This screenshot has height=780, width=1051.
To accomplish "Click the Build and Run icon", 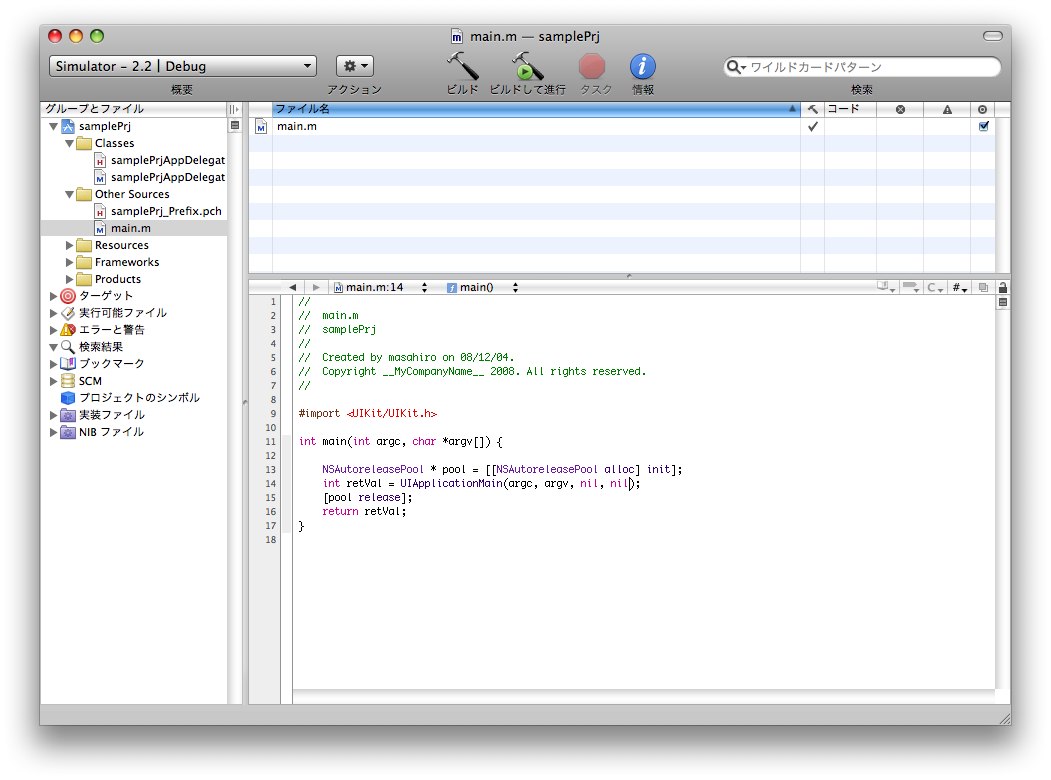I will (527, 67).
